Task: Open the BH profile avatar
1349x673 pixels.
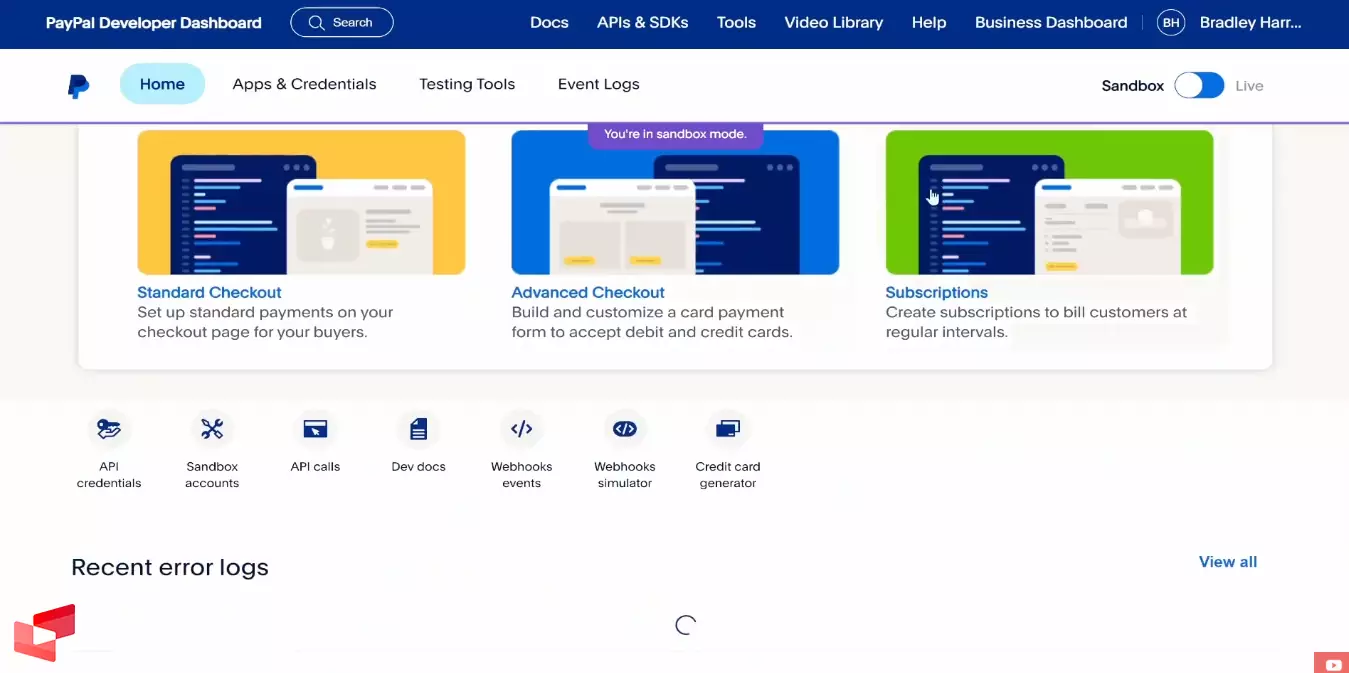Action: pyautogui.click(x=1170, y=21)
